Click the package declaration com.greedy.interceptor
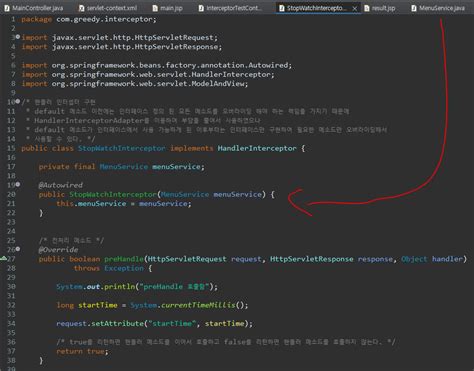 [x=106, y=19]
